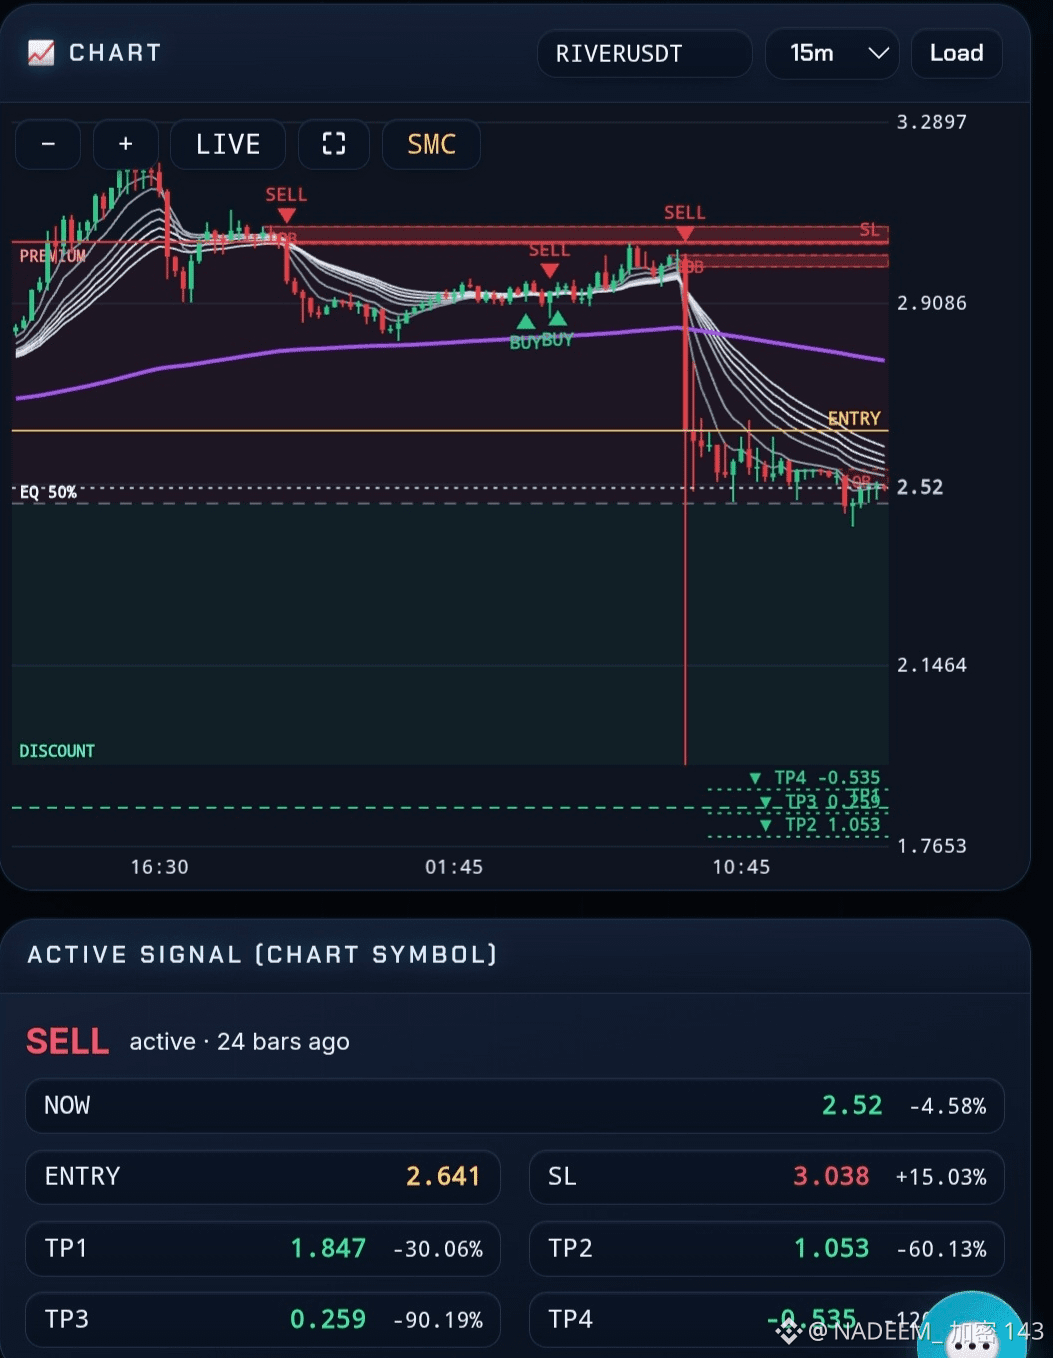Click the 10:45 time axis label
Screen dimensions: 1053x1358
pyautogui.click(x=741, y=867)
